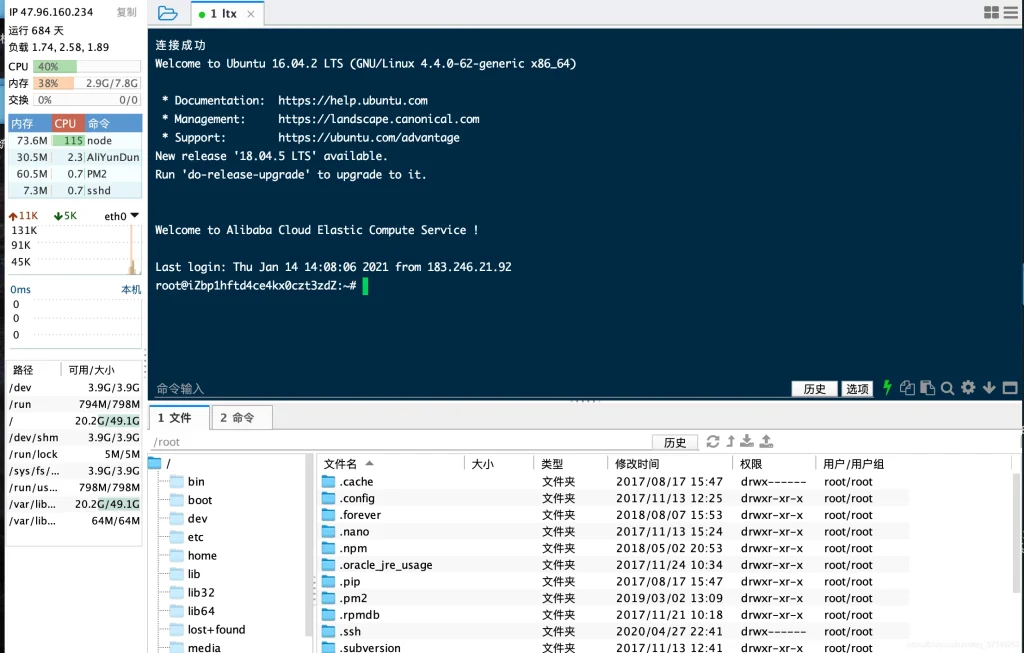Click the upload icon in the file panel toolbar

(x=766, y=441)
